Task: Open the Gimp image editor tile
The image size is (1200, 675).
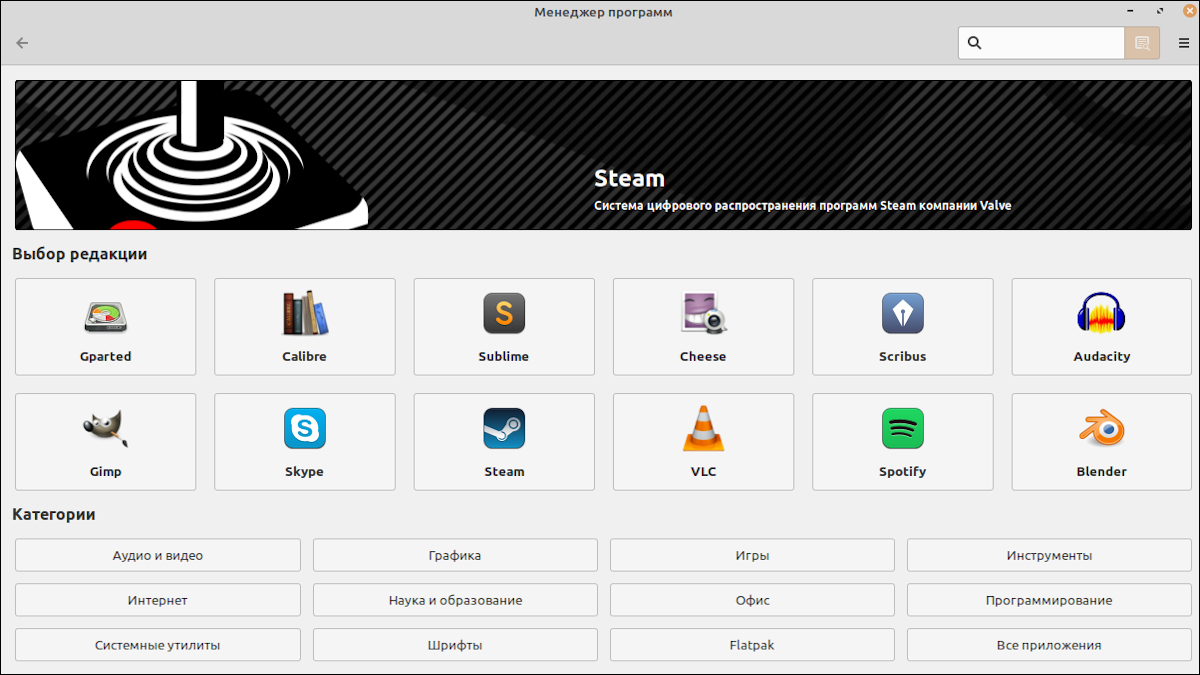Action: point(105,442)
